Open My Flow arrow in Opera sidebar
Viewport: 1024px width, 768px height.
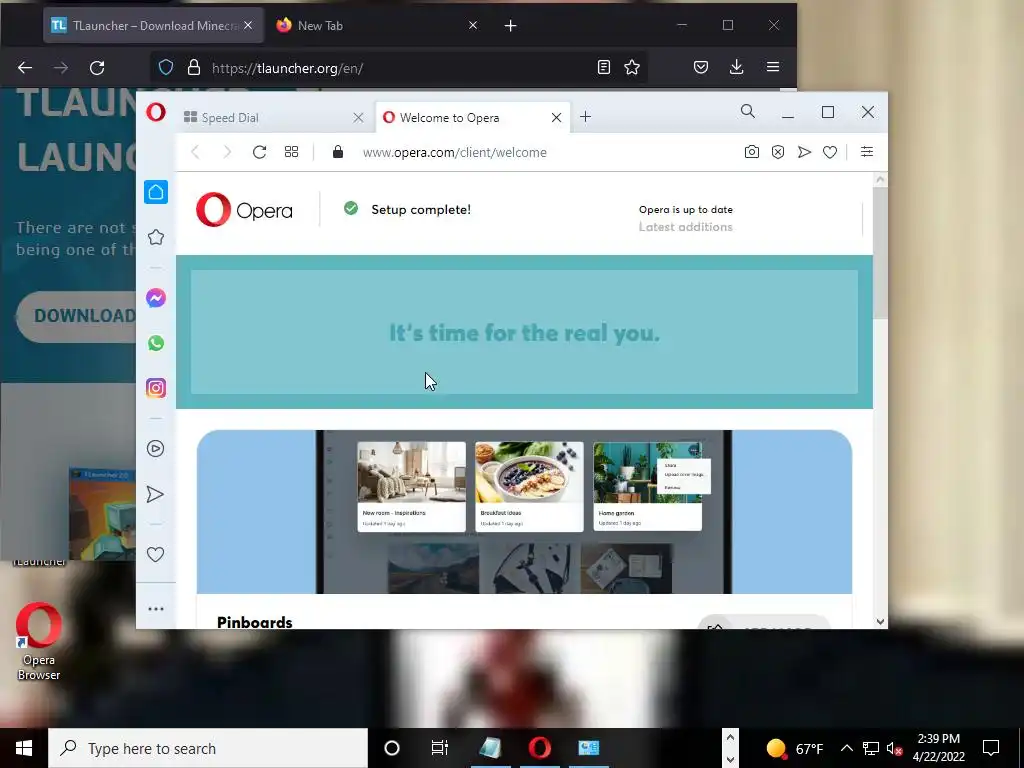click(x=155, y=494)
